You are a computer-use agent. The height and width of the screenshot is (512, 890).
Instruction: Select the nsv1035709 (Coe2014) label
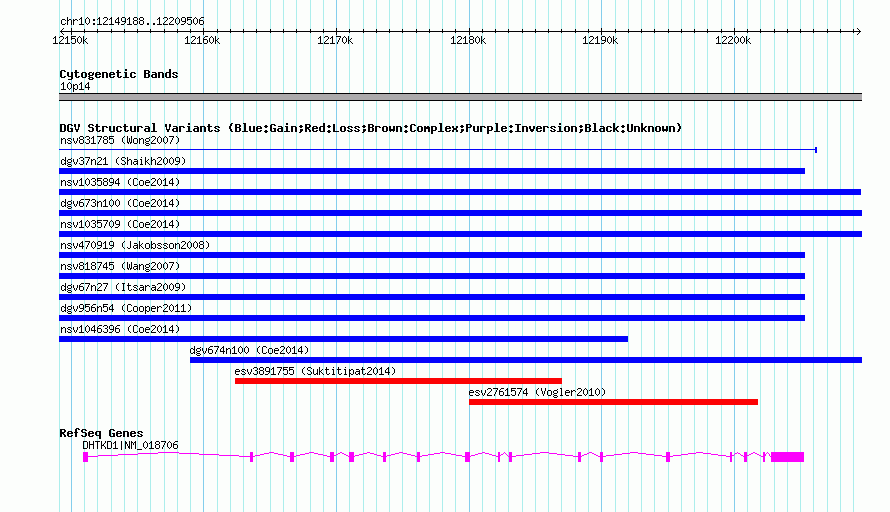coord(120,224)
